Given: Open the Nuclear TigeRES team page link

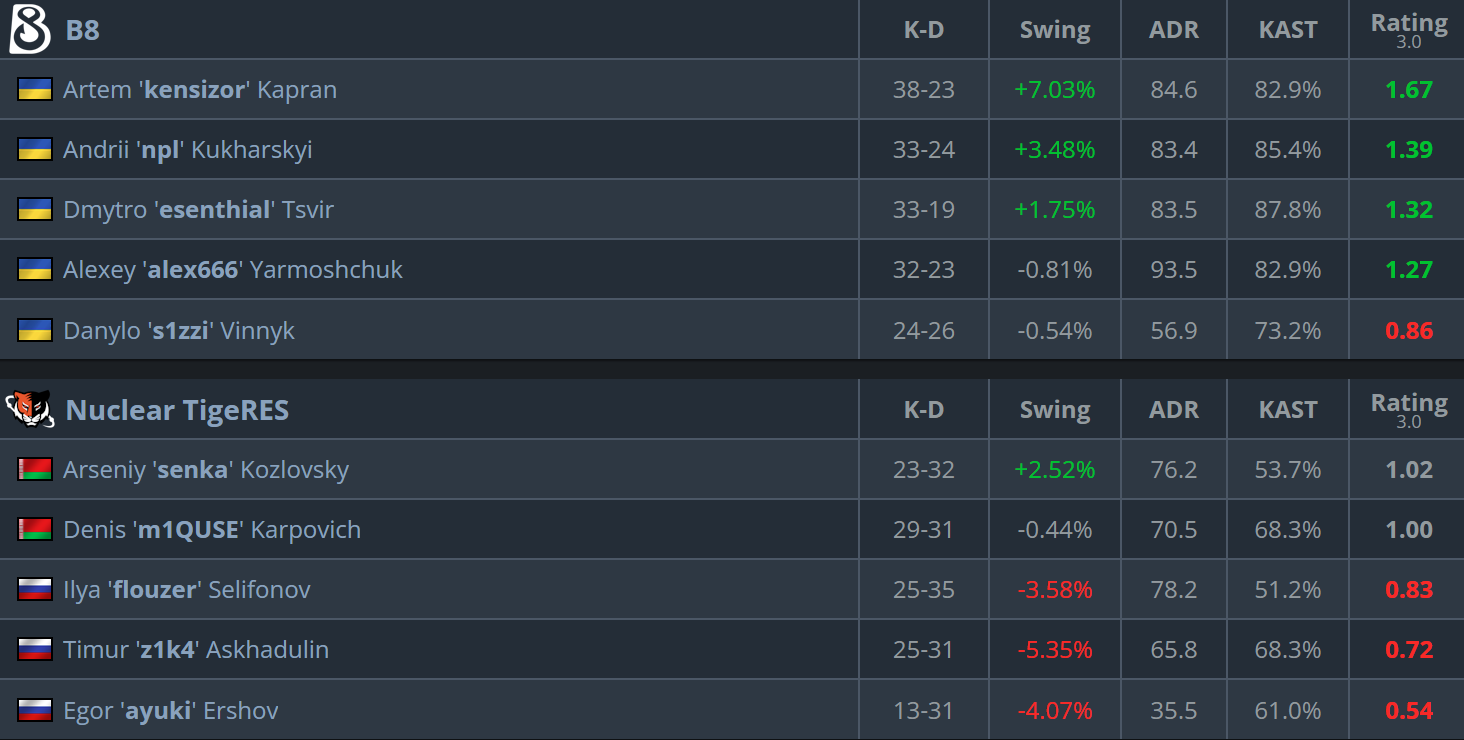Looking at the screenshot, I should tap(177, 410).
